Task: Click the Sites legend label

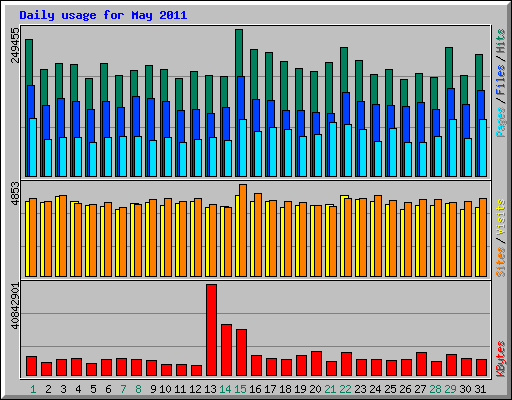Action: pos(500,262)
